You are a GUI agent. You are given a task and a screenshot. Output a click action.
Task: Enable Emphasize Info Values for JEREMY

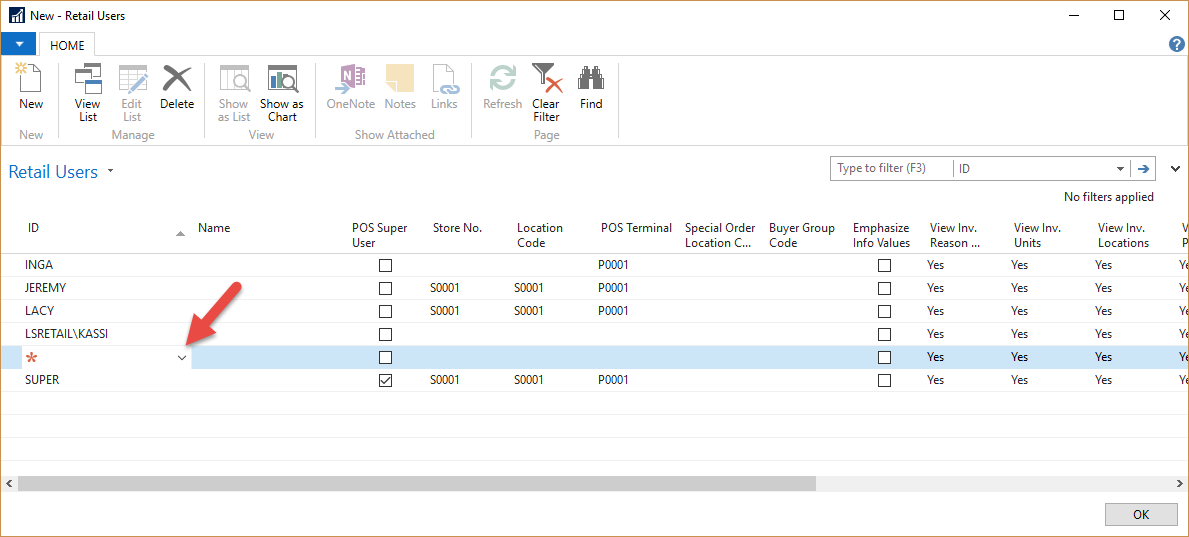tap(884, 288)
